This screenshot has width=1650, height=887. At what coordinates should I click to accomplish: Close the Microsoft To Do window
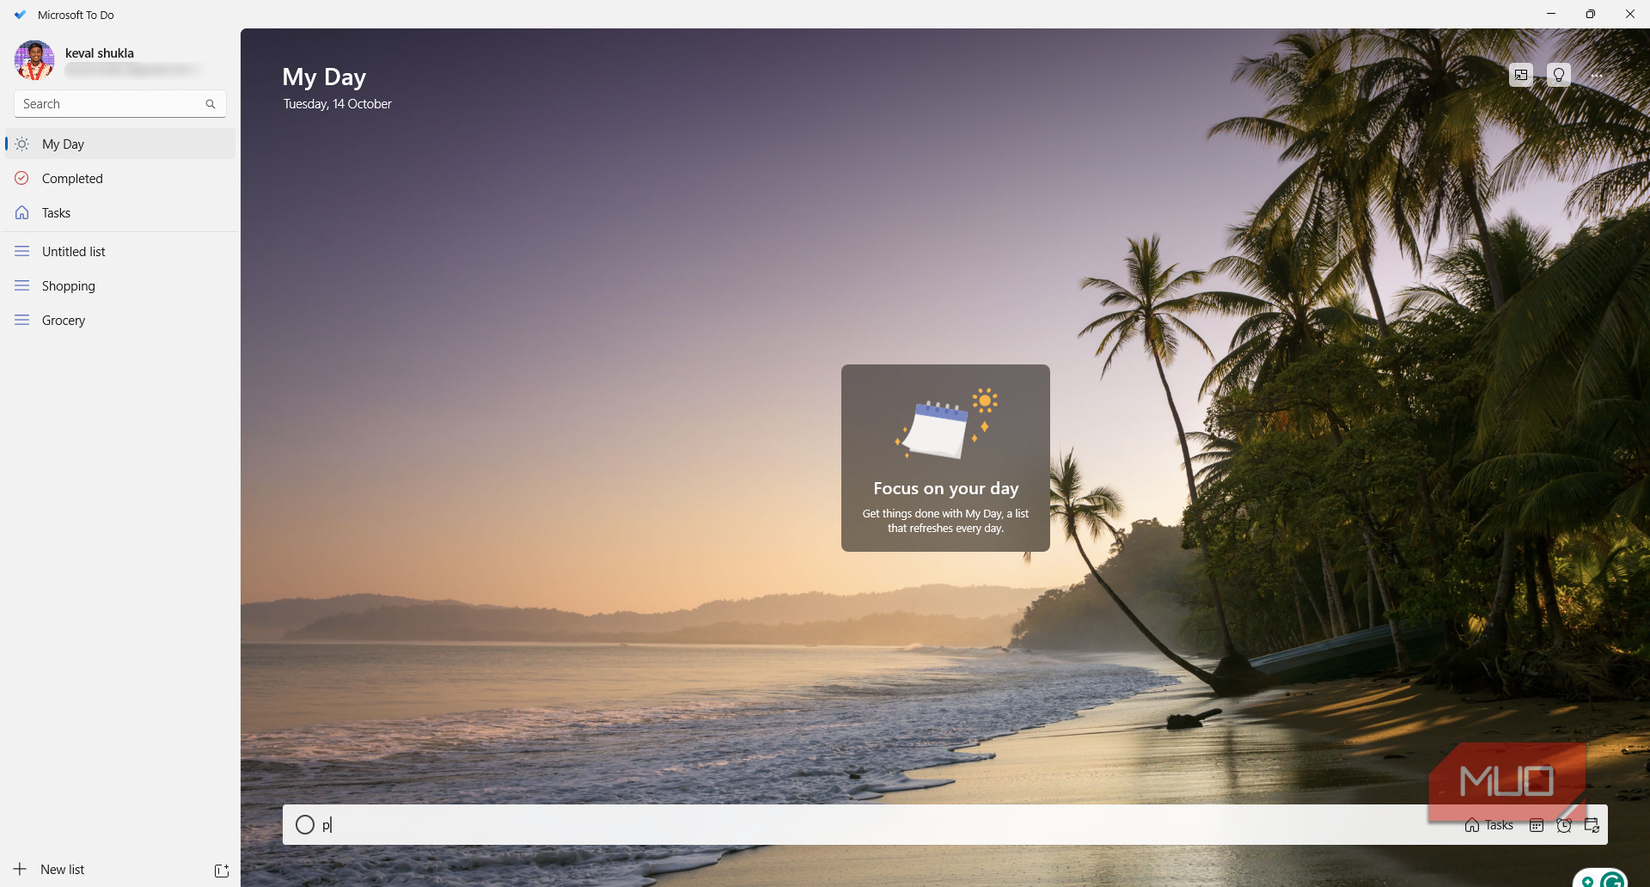(1630, 14)
